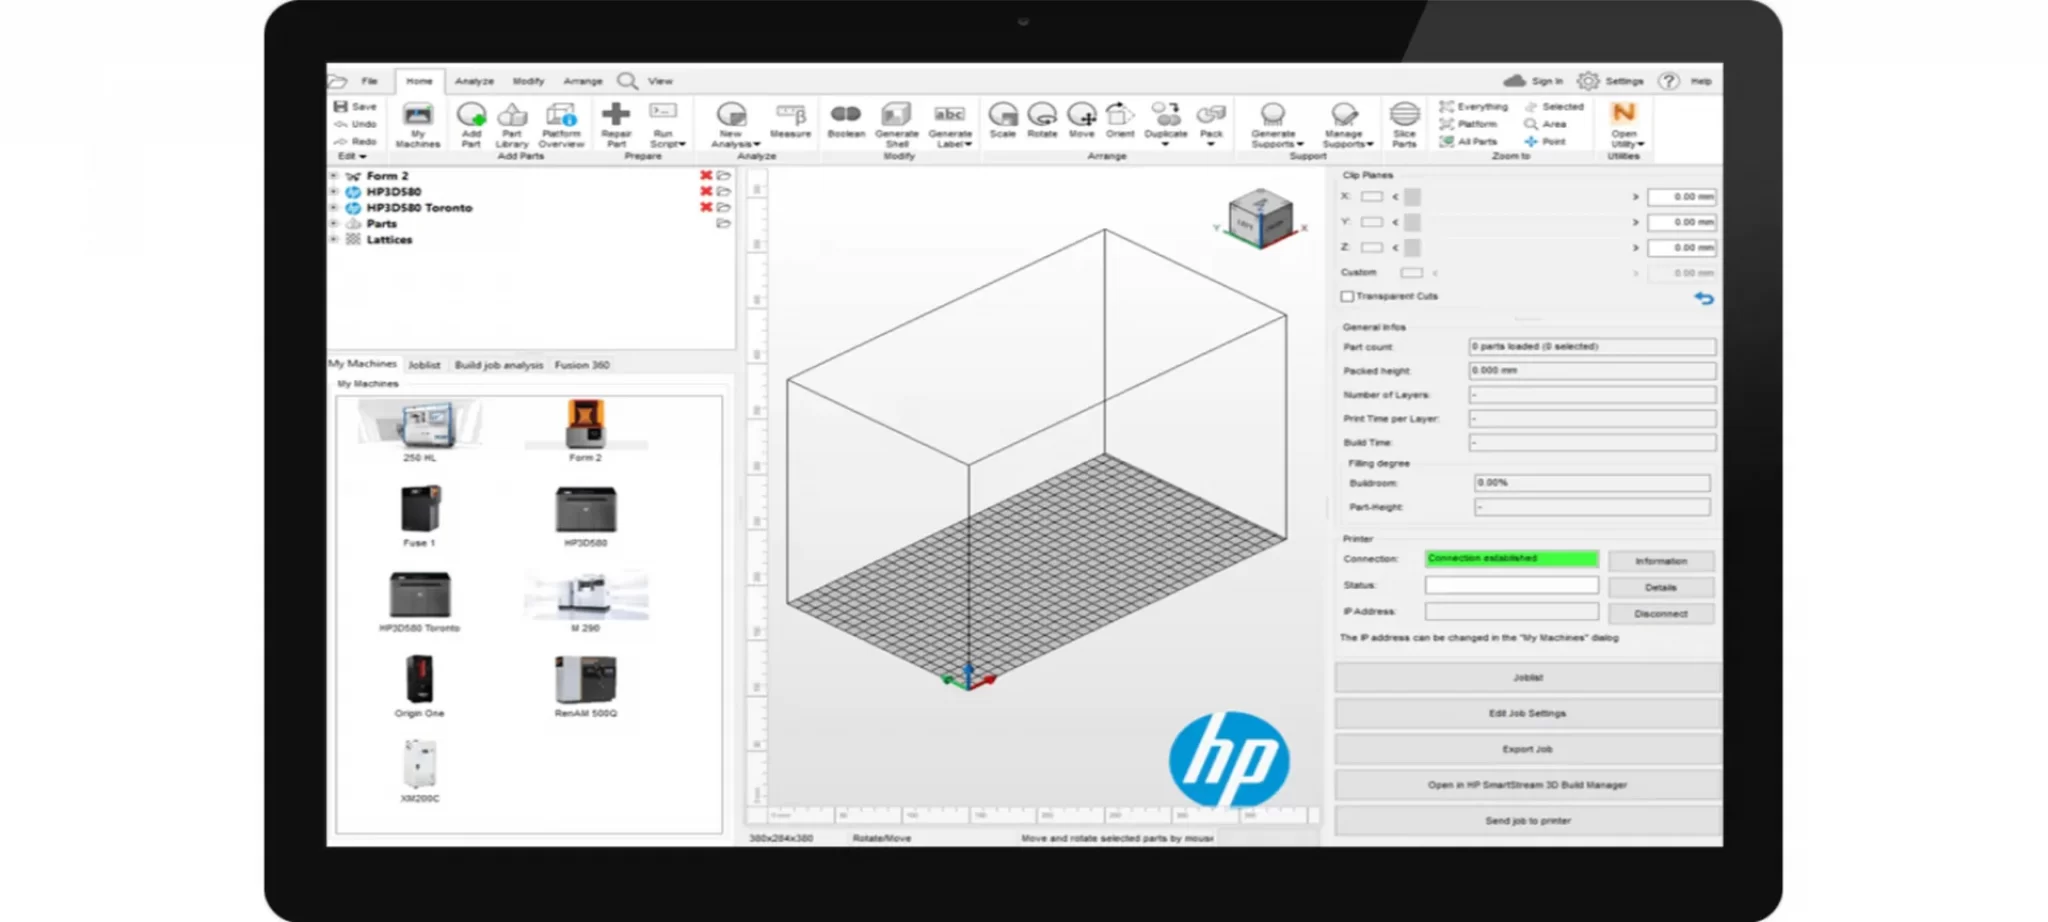
Task: Select the Move tool
Action: [1082, 120]
